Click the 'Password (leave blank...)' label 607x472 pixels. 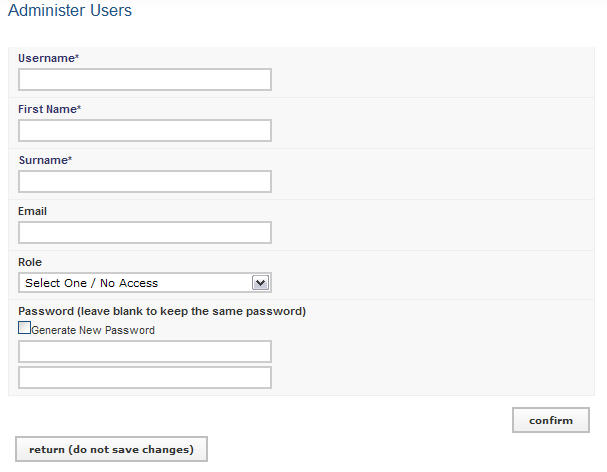coord(162,311)
